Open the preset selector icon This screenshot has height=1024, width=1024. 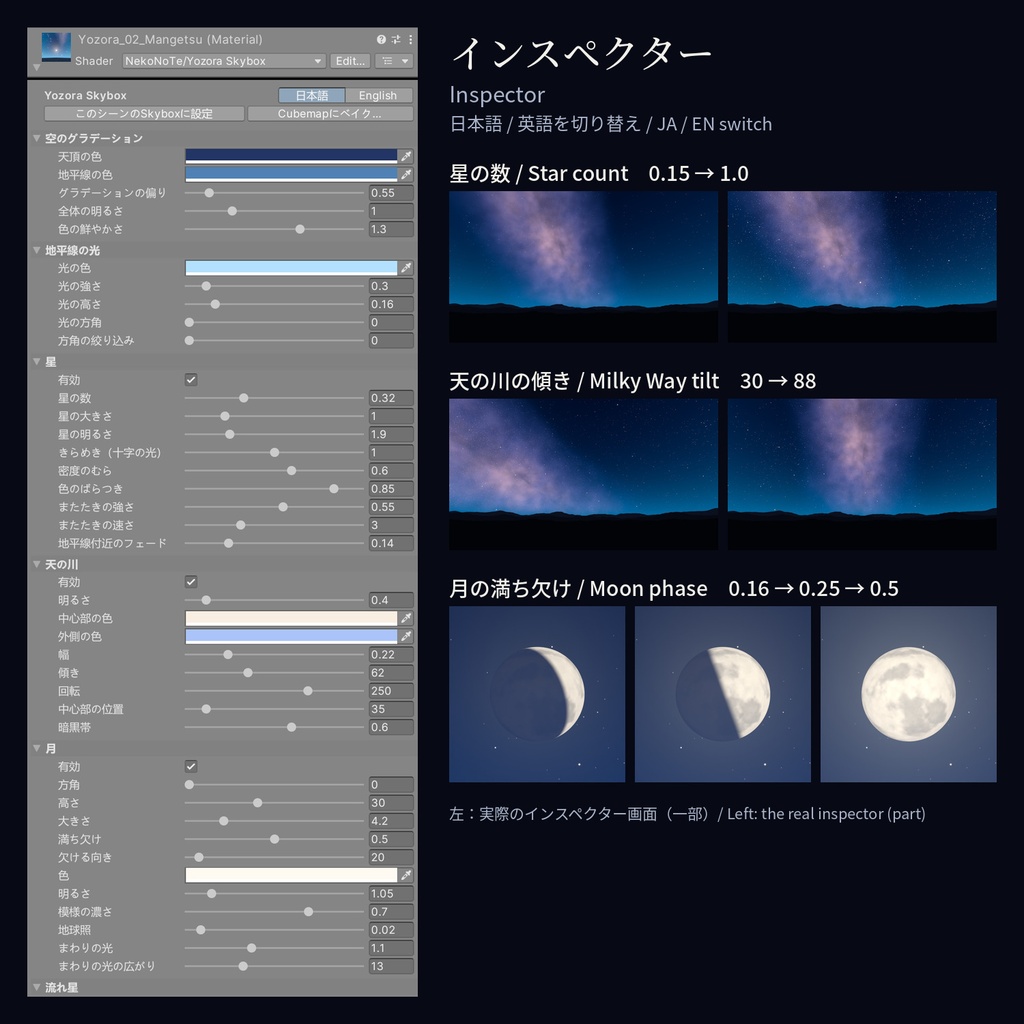point(396,39)
